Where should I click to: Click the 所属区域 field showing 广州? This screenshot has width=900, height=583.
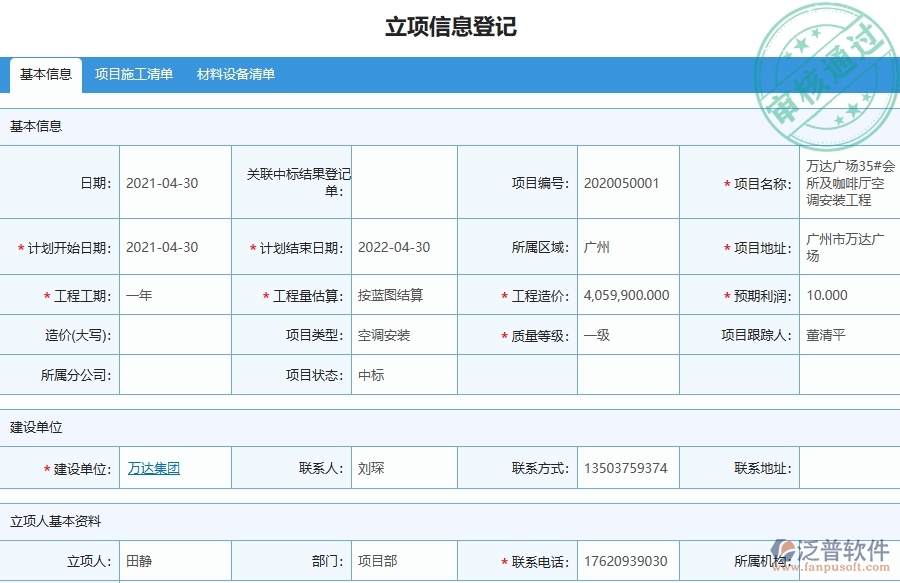tap(600, 247)
